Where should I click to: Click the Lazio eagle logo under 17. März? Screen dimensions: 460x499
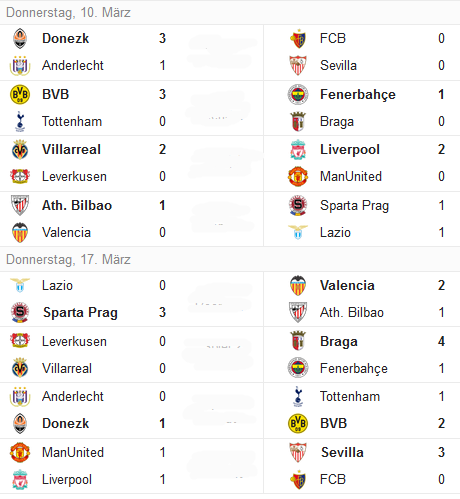point(20,285)
